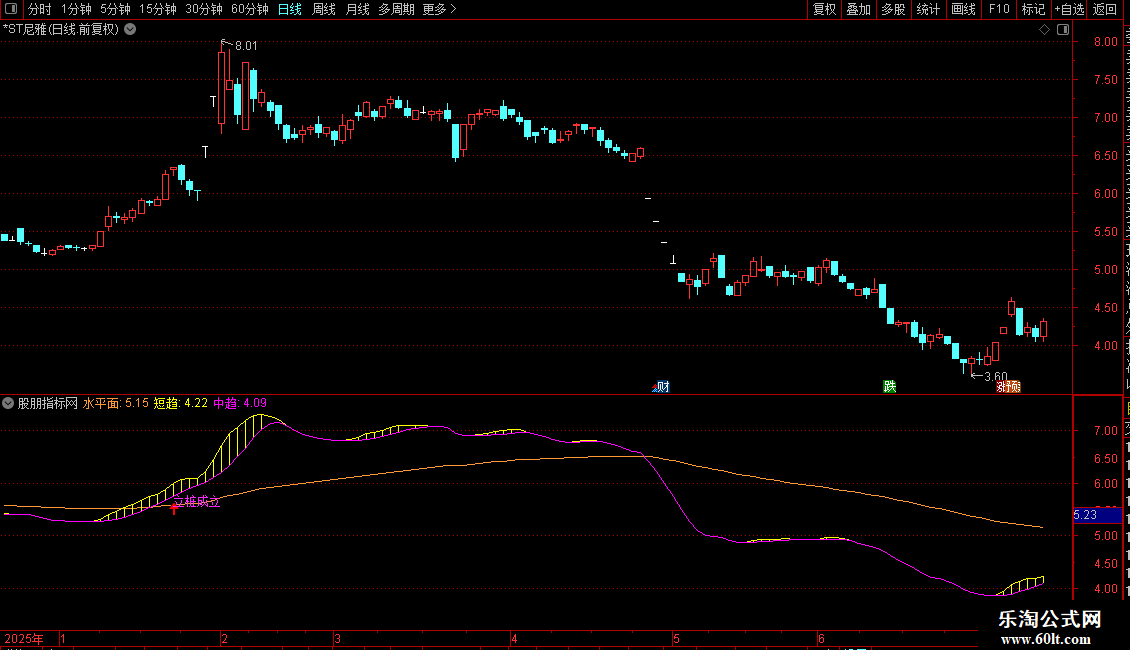Switch to 月线 monthly chart
Image resolution: width=1130 pixels, height=650 pixels.
(x=357, y=9)
